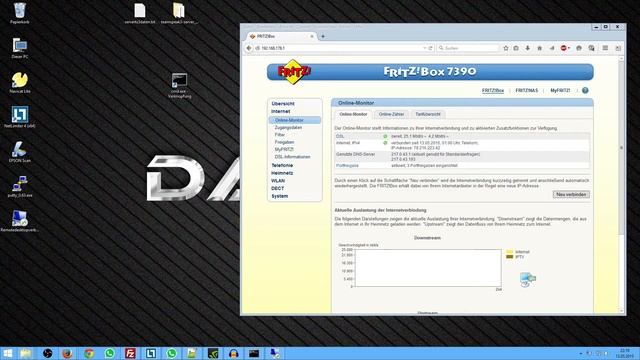640x360 pixels.
Task: Select Online-Monitor in the sidebar
Action: point(295,120)
